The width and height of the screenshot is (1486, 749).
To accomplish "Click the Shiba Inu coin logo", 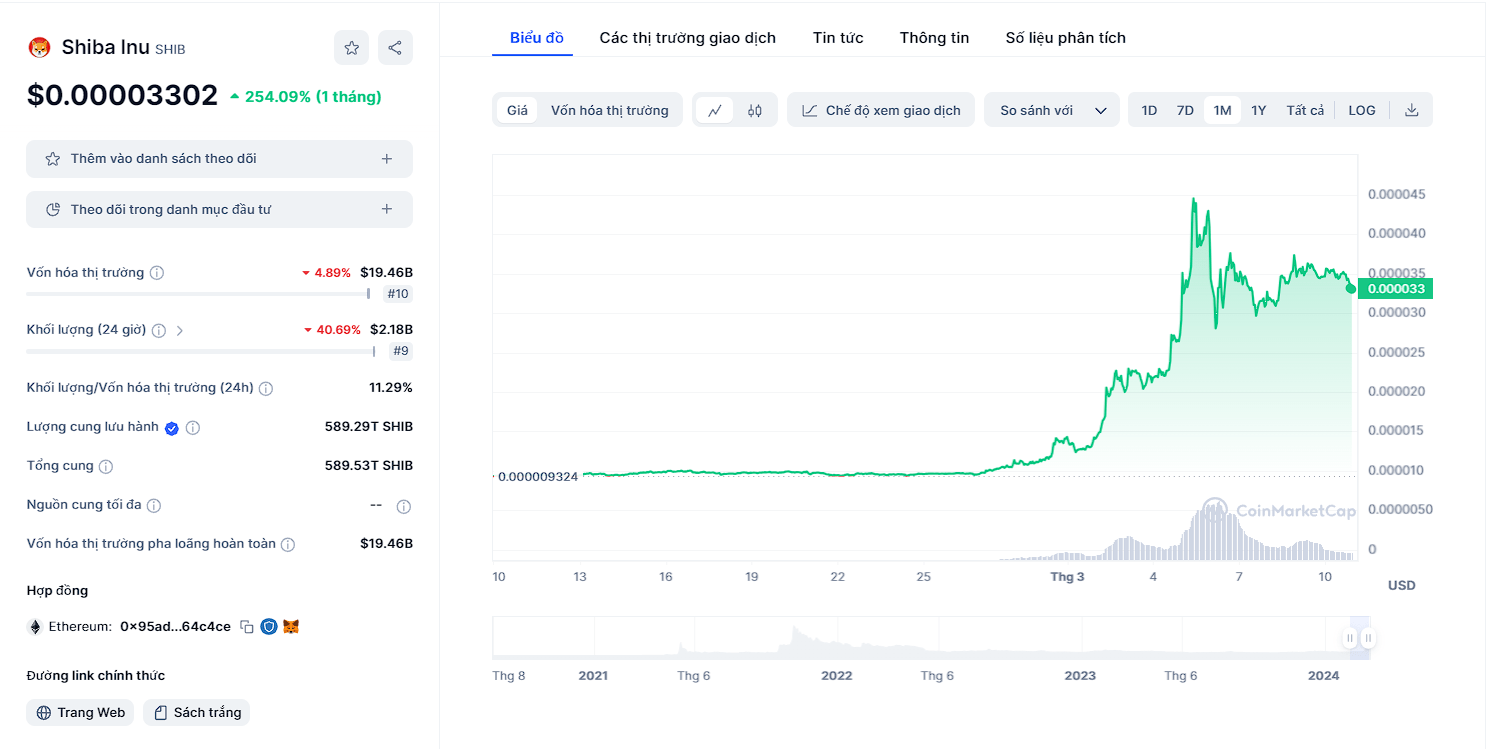I will pos(39,47).
